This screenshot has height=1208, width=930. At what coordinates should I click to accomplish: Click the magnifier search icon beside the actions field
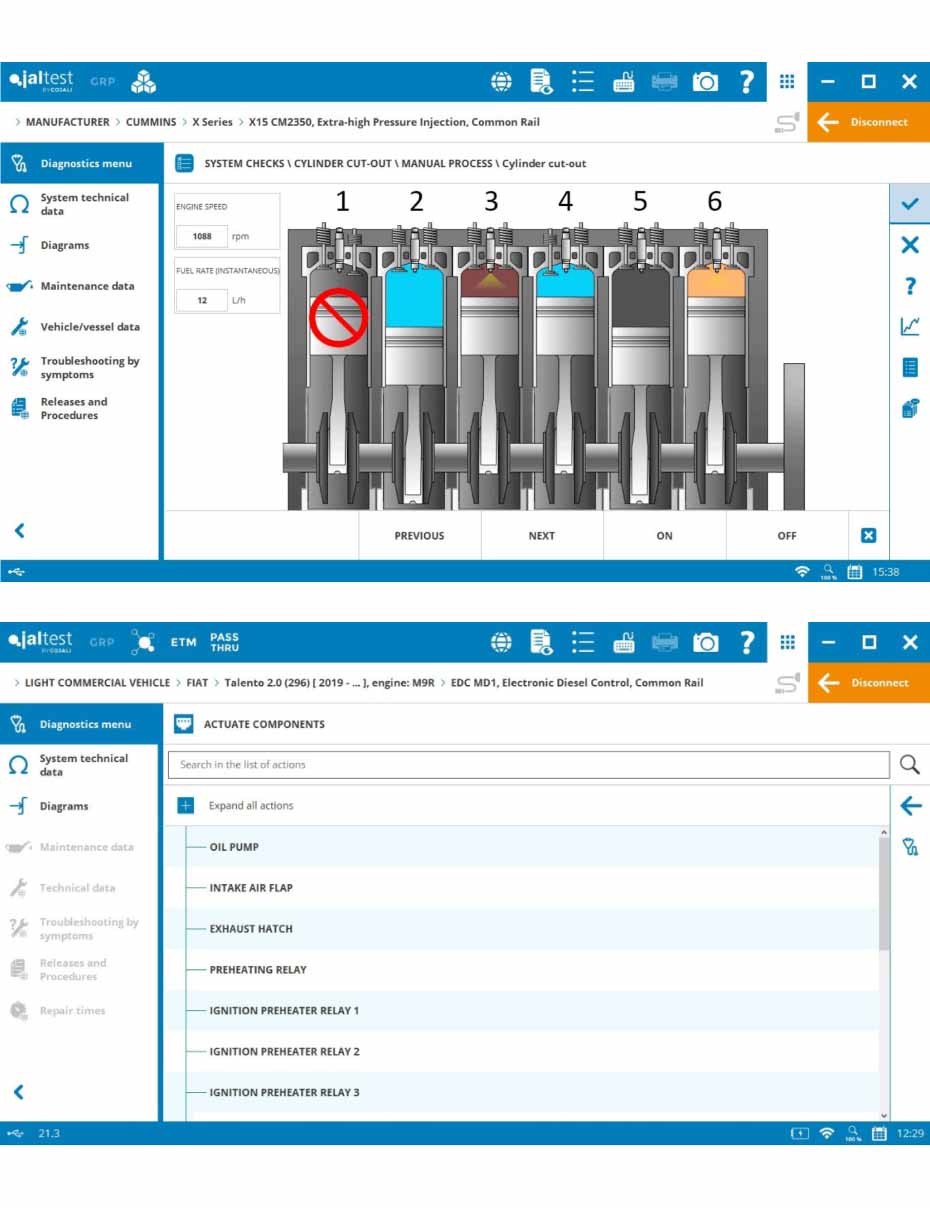(x=909, y=765)
